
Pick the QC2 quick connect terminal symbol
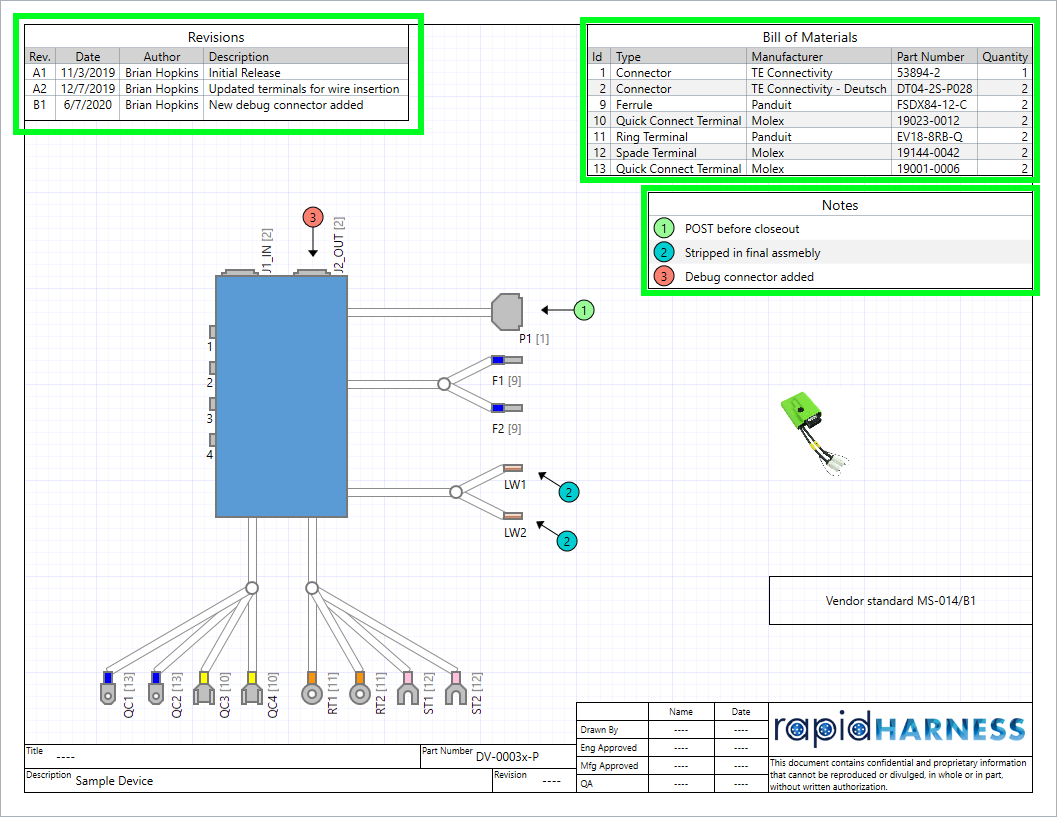156,688
